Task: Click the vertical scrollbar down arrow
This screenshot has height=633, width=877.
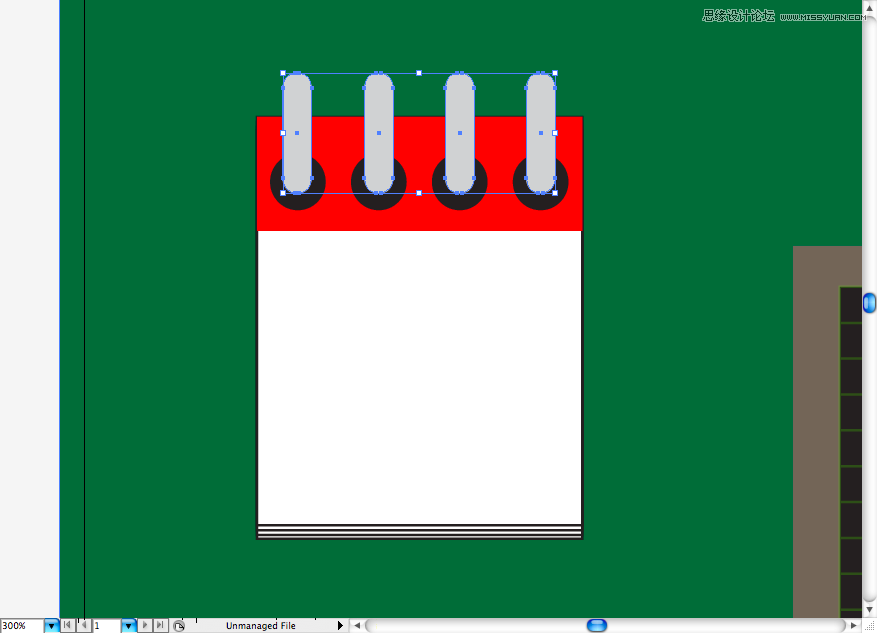Action: (869, 610)
